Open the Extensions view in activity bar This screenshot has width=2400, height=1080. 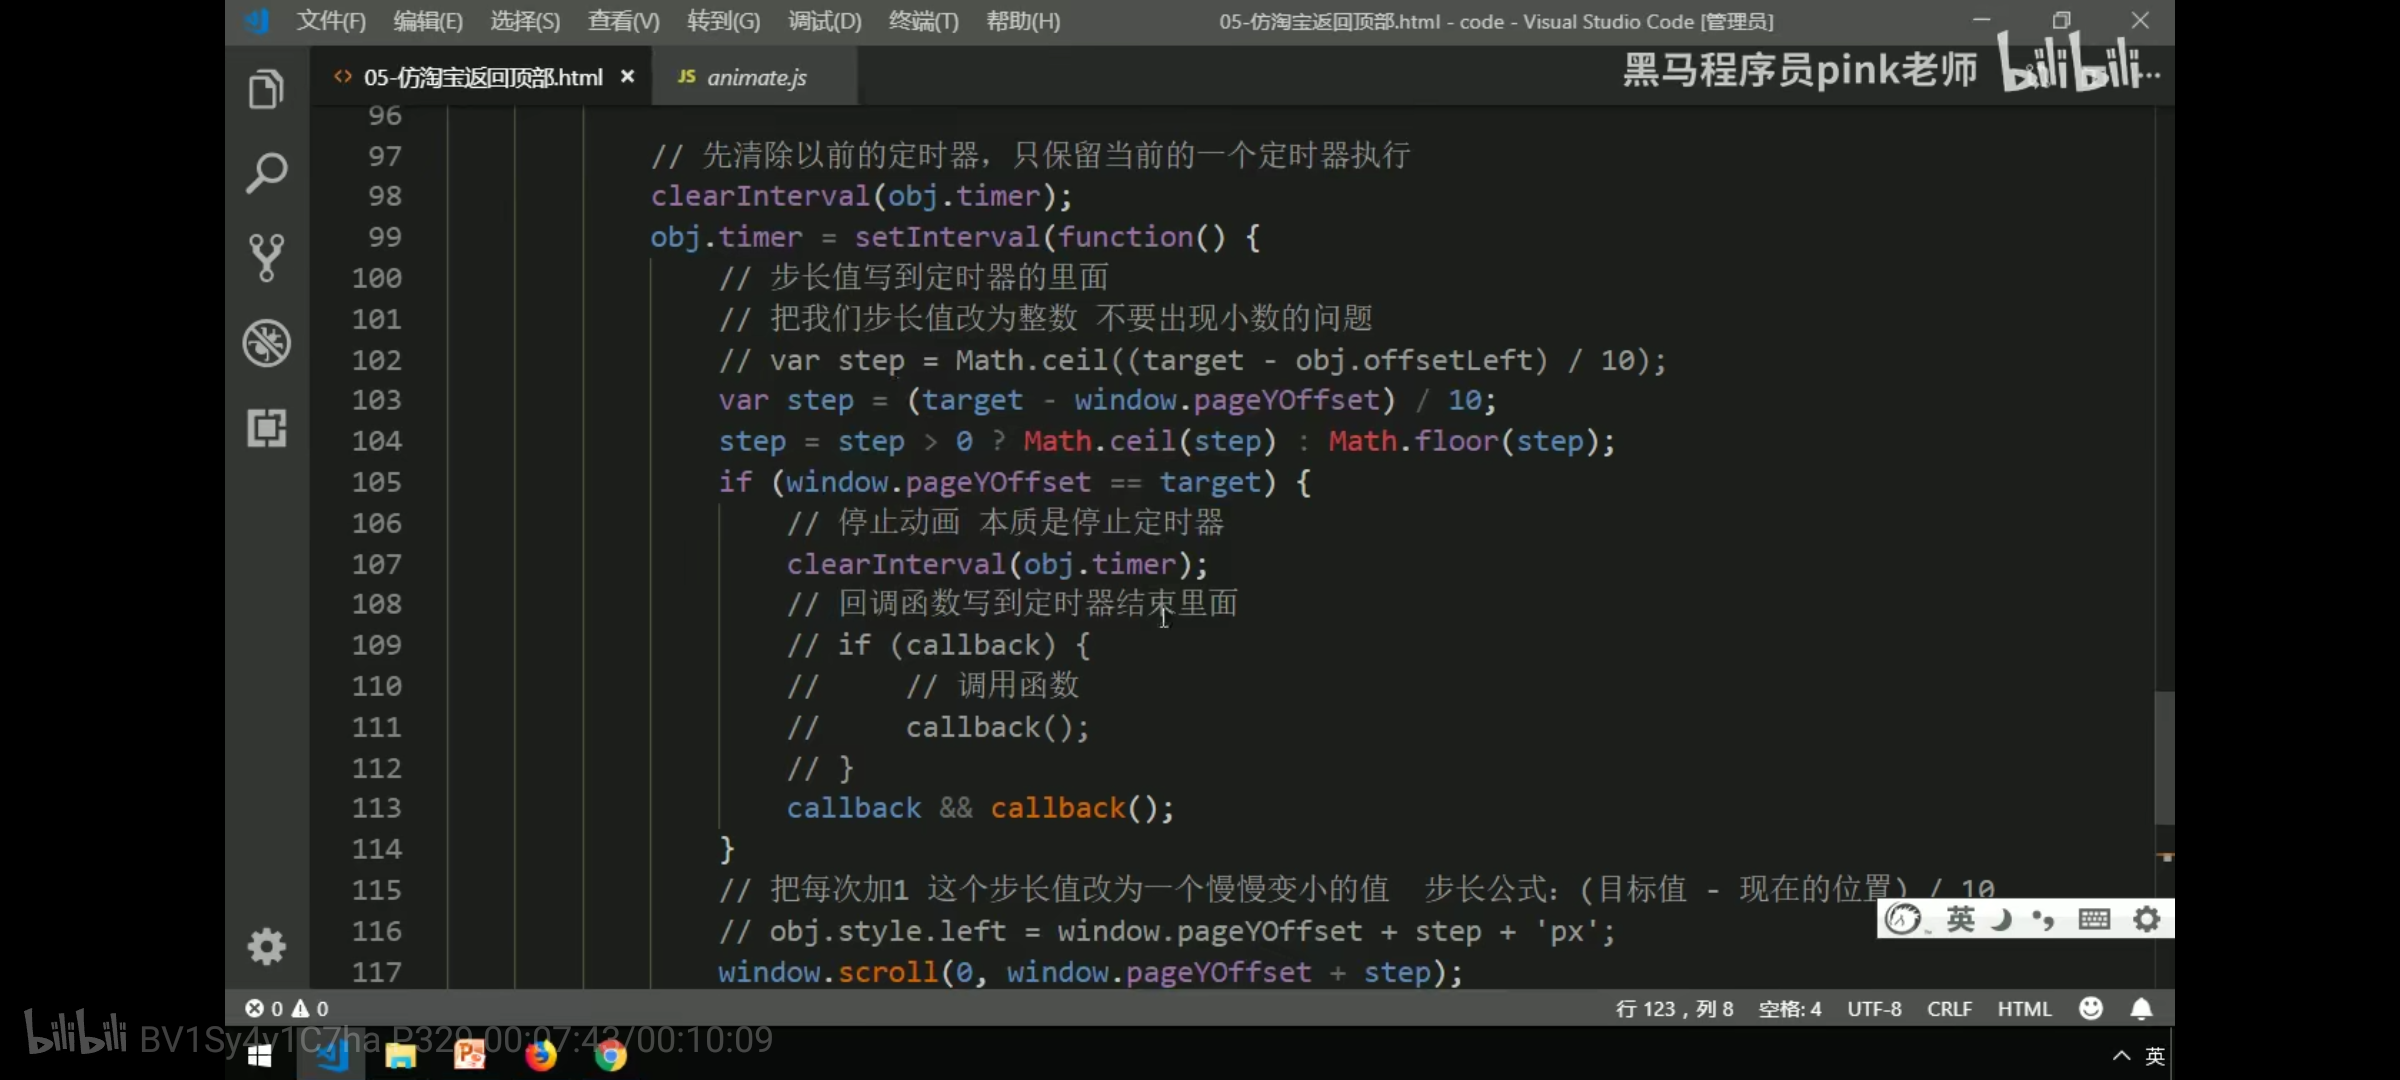(x=266, y=428)
